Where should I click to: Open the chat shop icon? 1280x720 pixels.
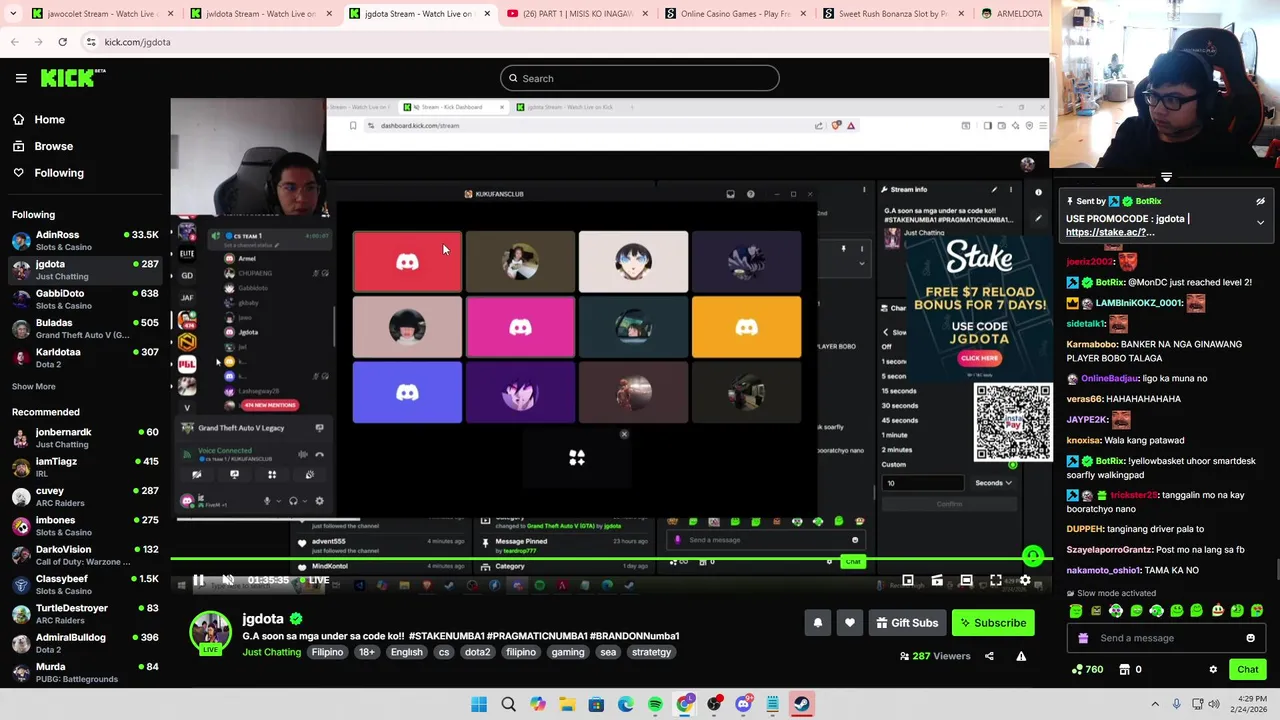tap(1125, 670)
